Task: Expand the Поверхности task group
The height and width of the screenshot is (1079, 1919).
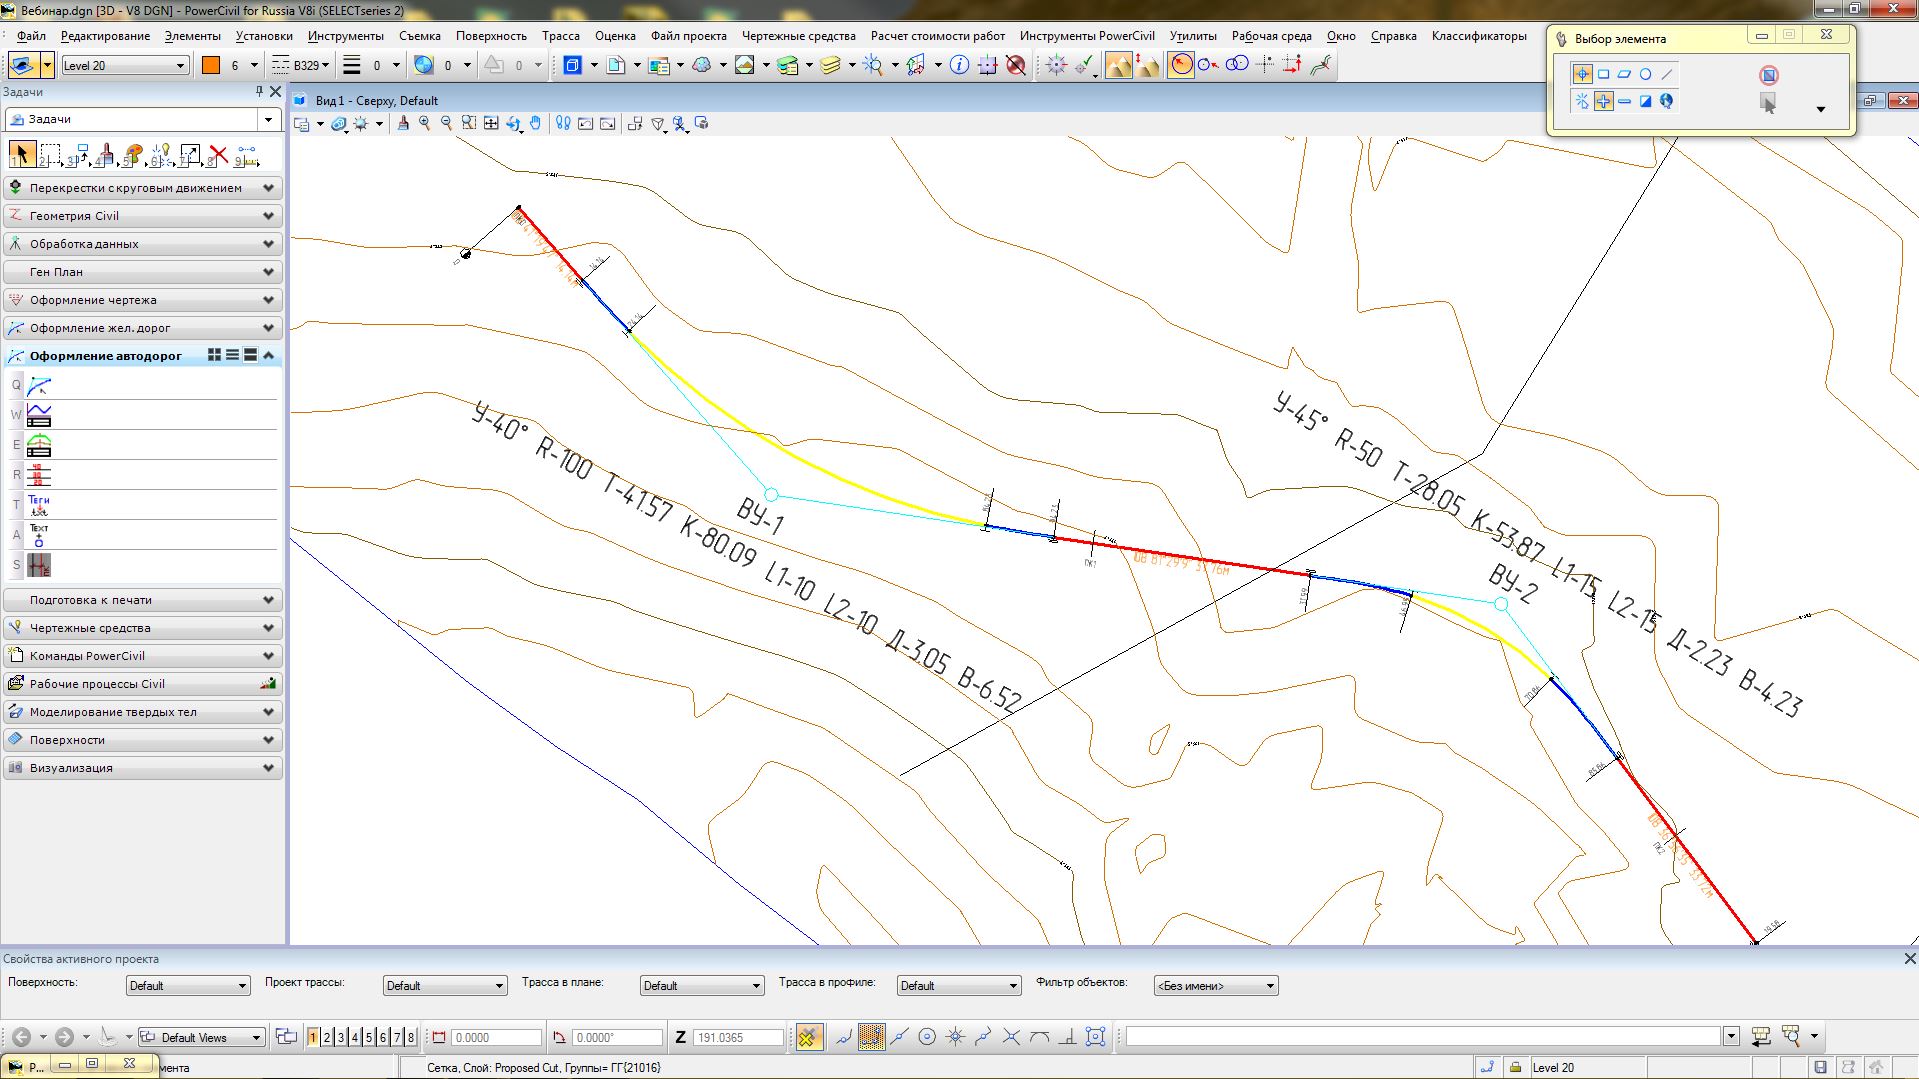Action: coord(142,740)
